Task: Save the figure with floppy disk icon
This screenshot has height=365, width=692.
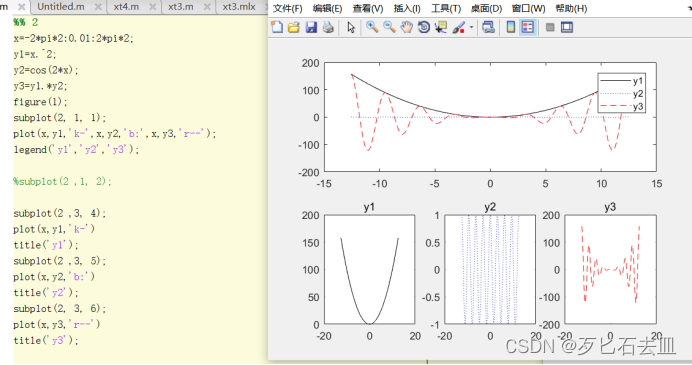Action: pyautogui.click(x=311, y=27)
